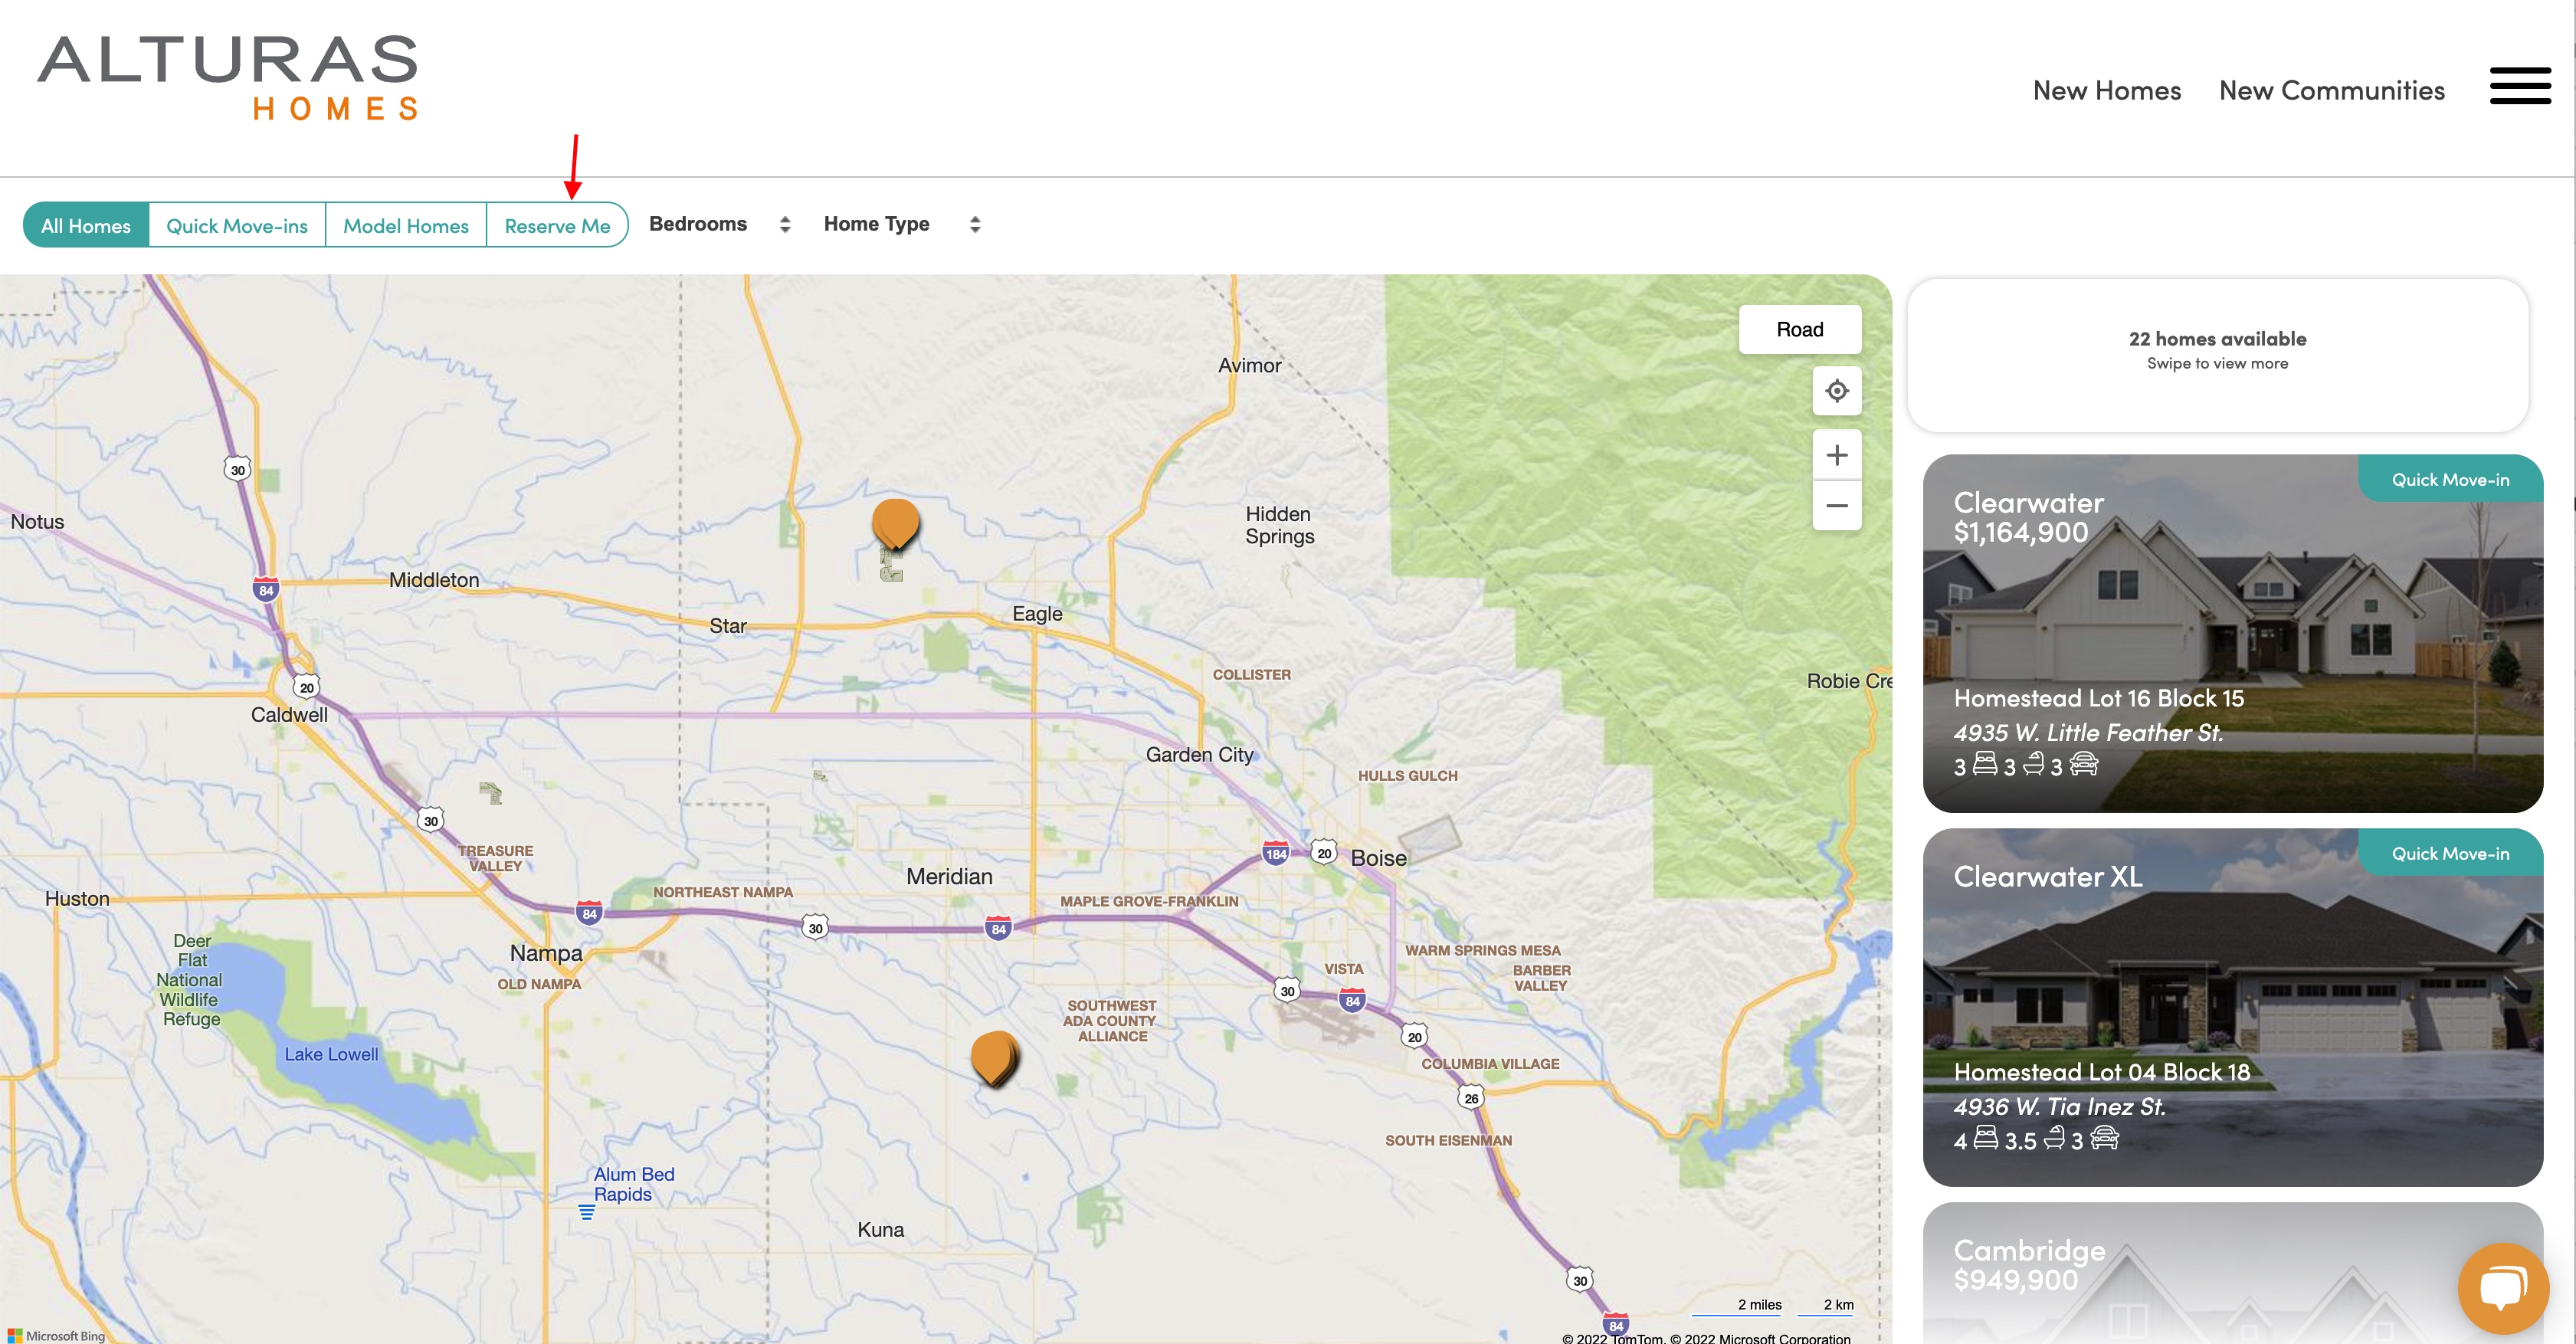Click the Alum Bed Rapids marker icon
2576x1344 pixels.
[x=587, y=1212]
